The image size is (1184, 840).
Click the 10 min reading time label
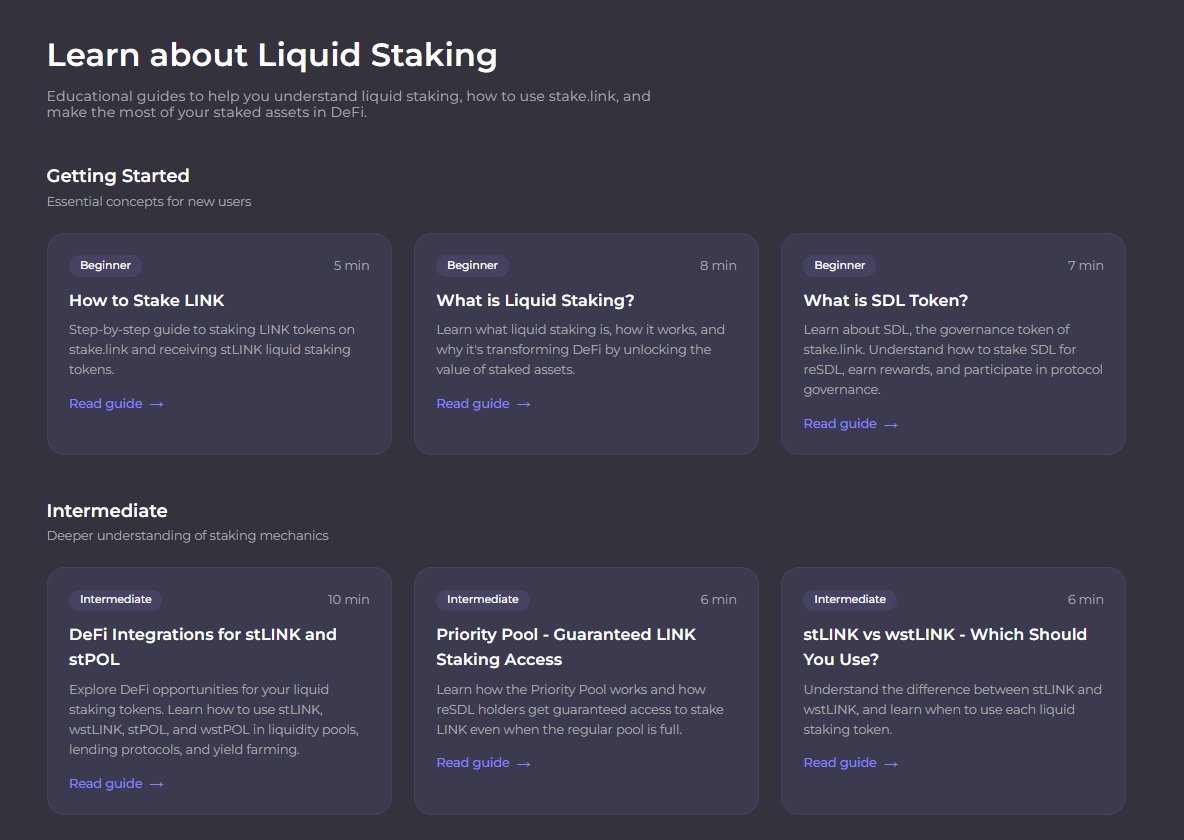[348, 599]
